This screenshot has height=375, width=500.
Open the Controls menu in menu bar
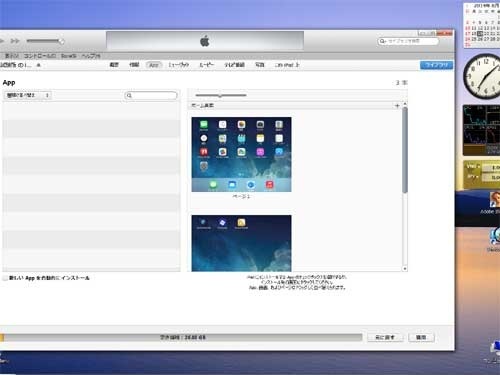[x=40, y=56]
